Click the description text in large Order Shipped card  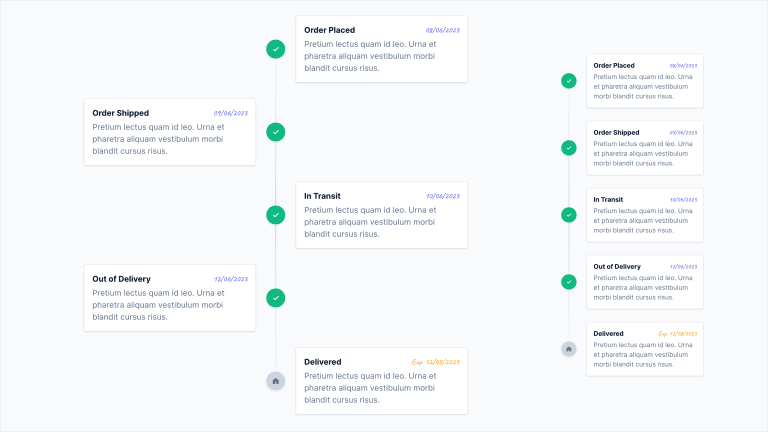(158, 139)
